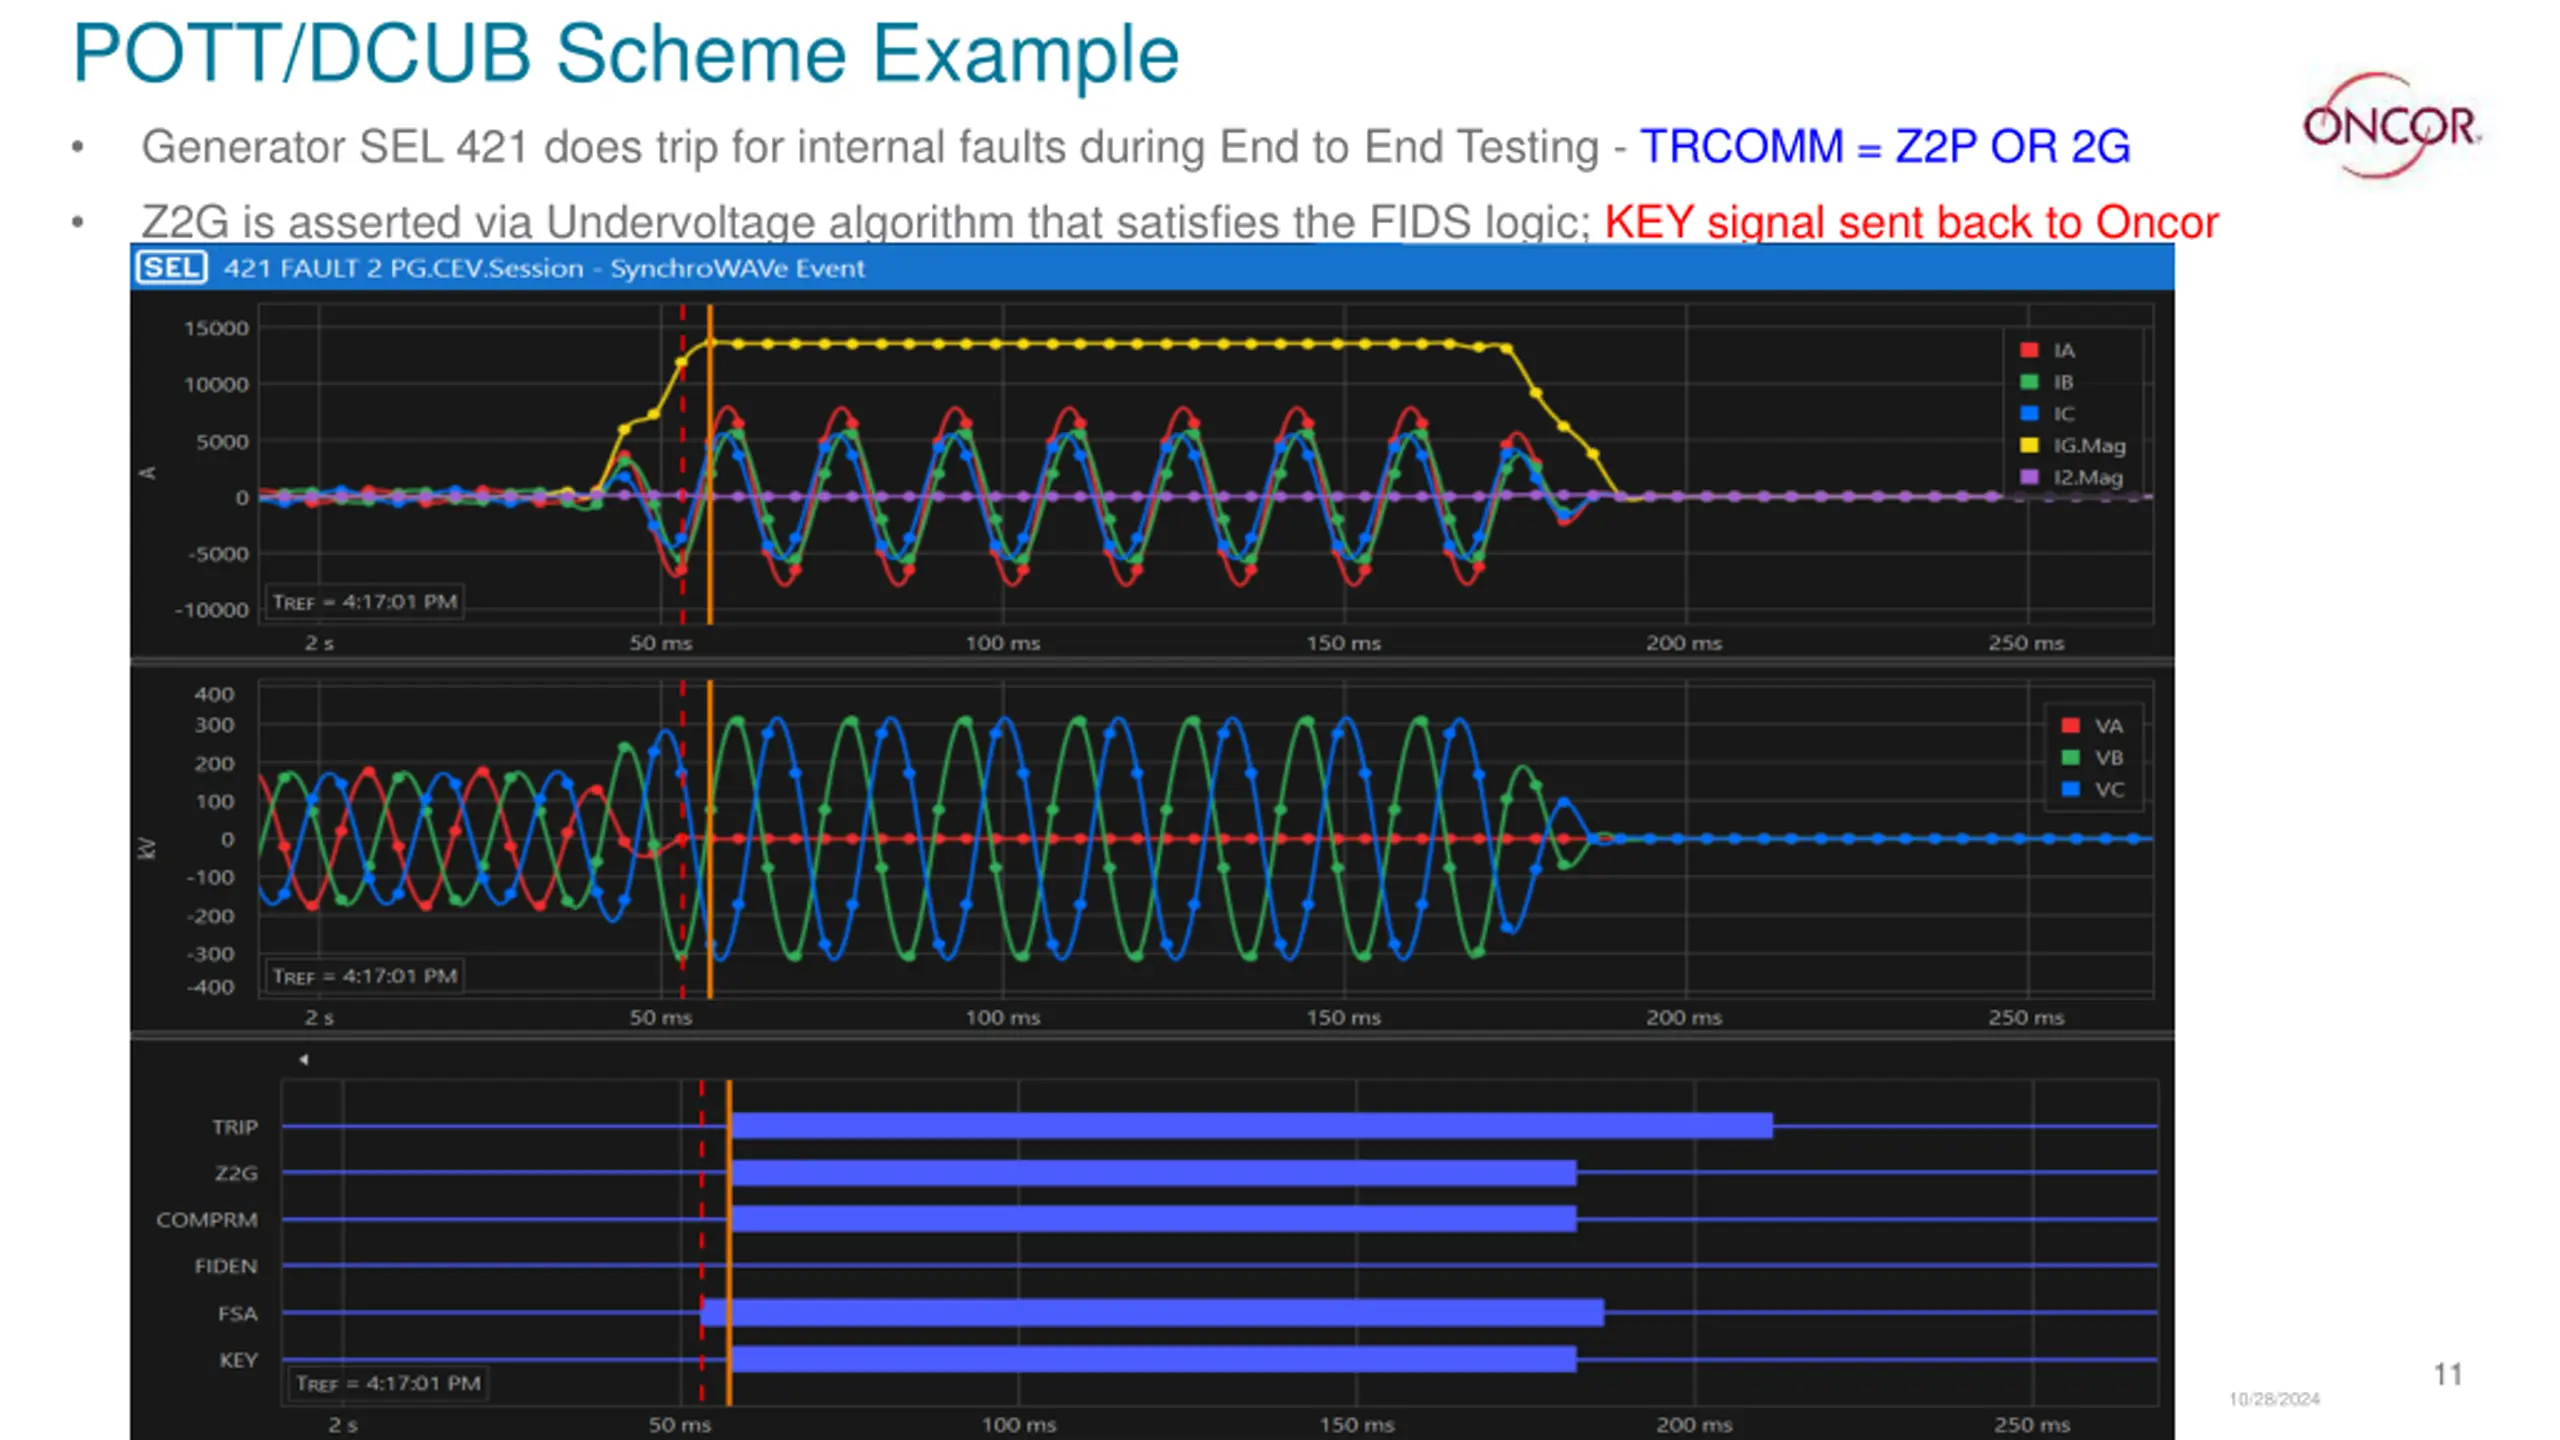Toggle IB trace via green legend square

pyautogui.click(x=2029, y=382)
